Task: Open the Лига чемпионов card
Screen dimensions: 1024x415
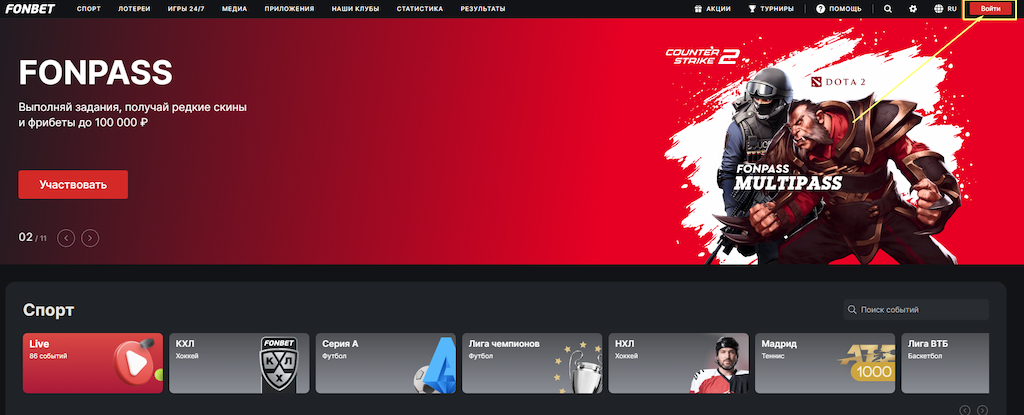Action: pyautogui.click(x=532, y=363)
